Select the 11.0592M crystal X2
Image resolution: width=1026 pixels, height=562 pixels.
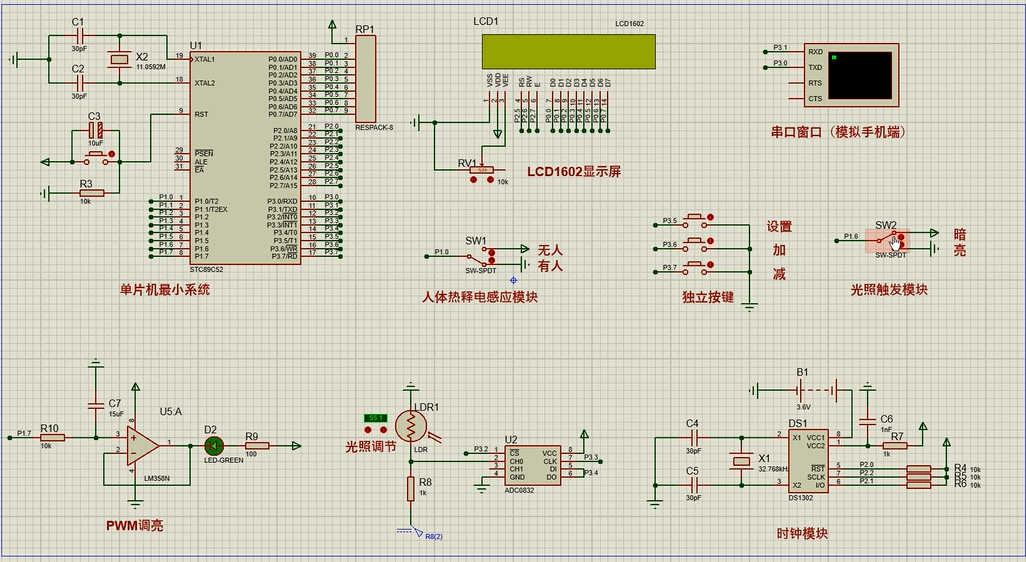pos(119,60)
